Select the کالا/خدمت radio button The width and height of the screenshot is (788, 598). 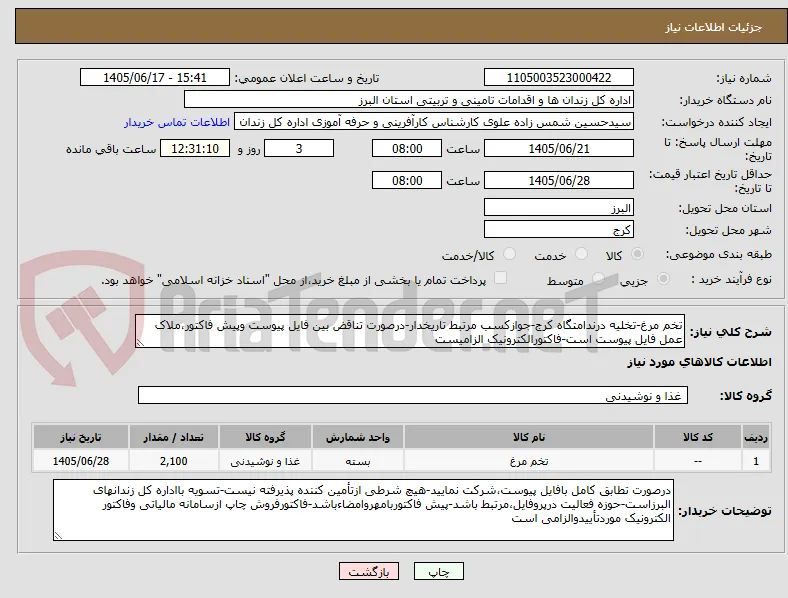coord(509,254)
